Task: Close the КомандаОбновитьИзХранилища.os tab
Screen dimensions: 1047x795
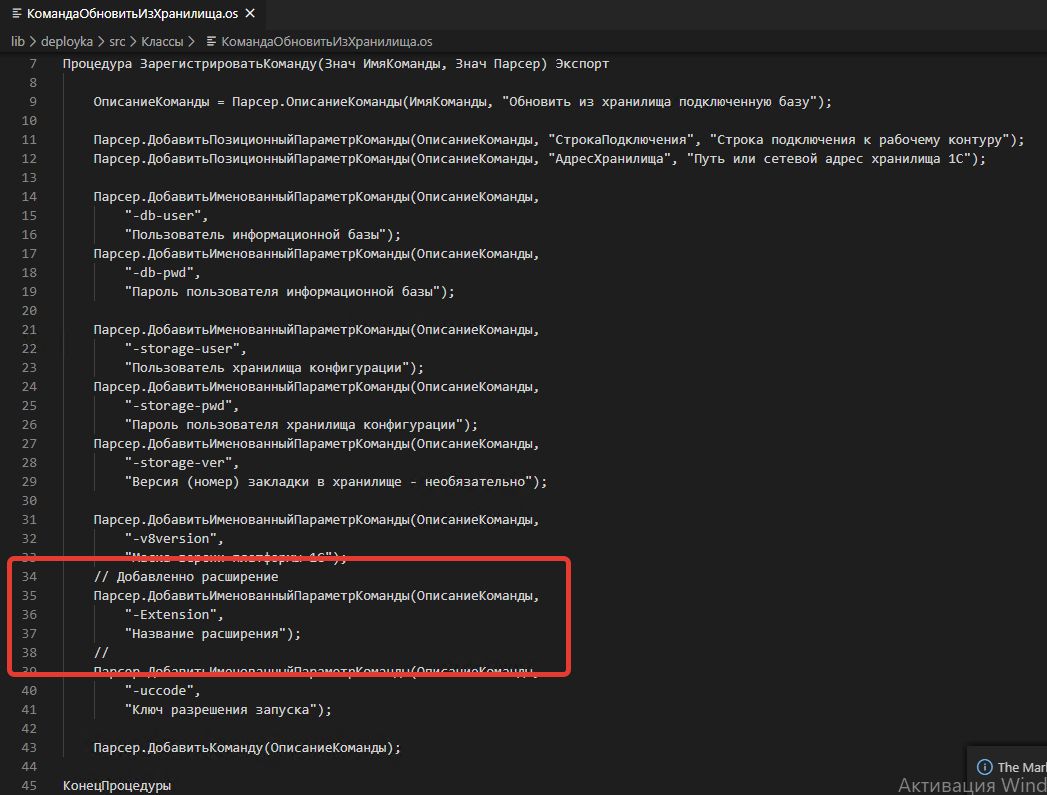Action: (x=249, y=15)
